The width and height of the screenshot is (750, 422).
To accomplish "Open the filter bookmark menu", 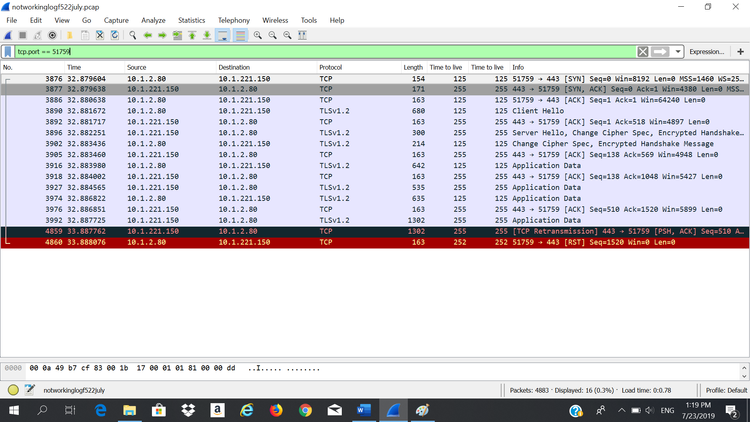I will click(8, 51).
